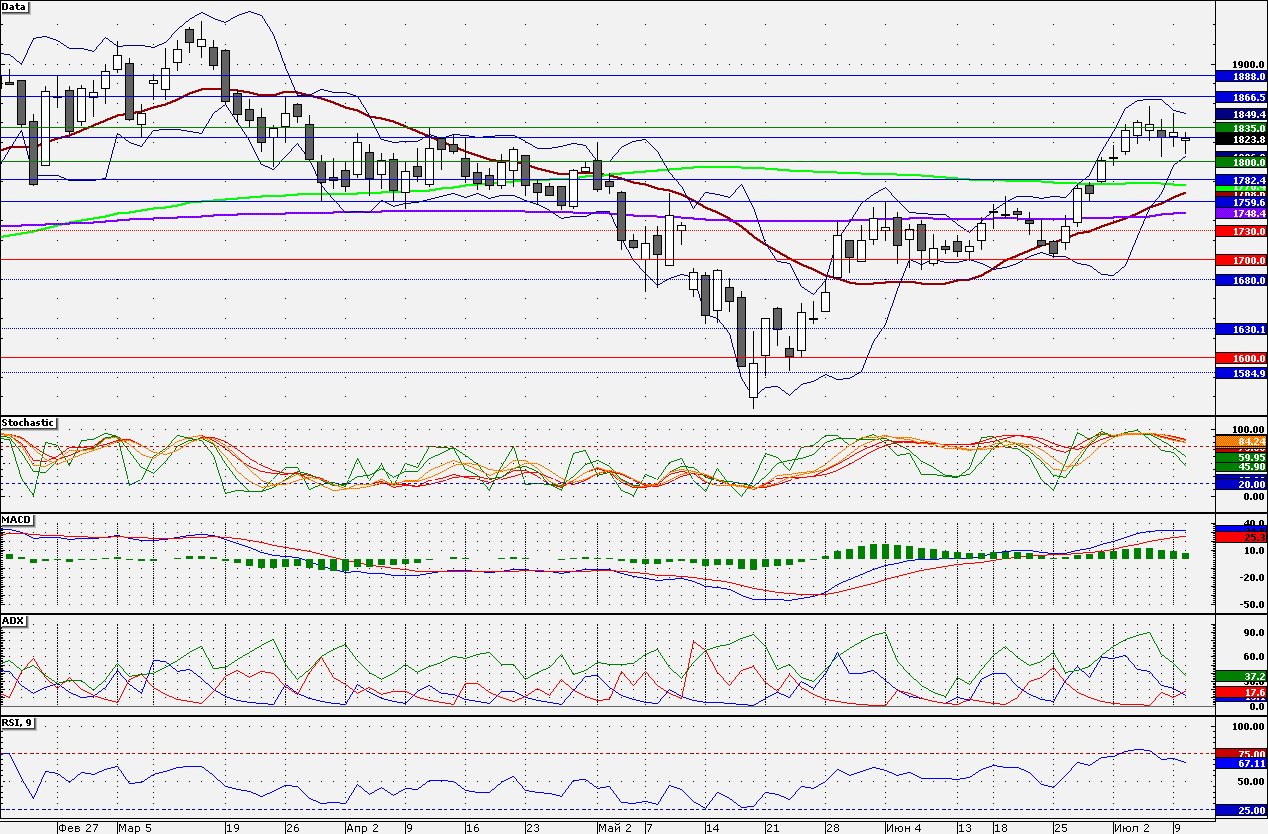Image resolution: width=1268 pixels, height=834 pixels.
Task: Click the RSI, 9 panel label
Action: 19,723
